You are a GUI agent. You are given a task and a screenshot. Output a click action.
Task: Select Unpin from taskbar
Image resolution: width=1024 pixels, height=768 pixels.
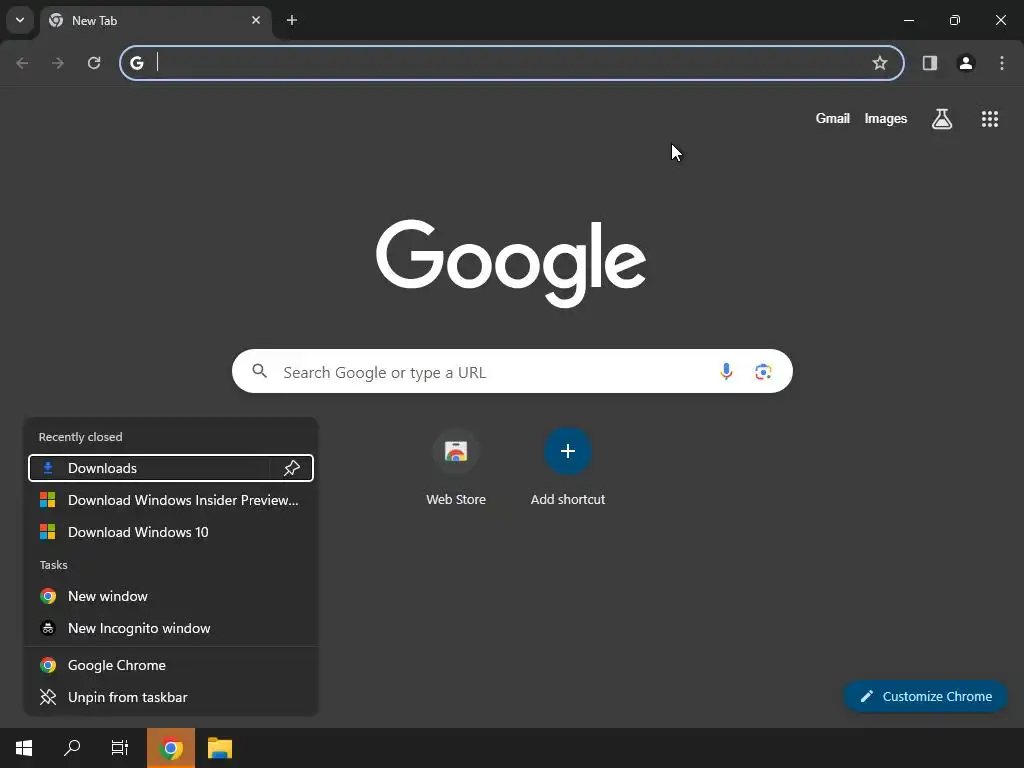pos(171,697)
